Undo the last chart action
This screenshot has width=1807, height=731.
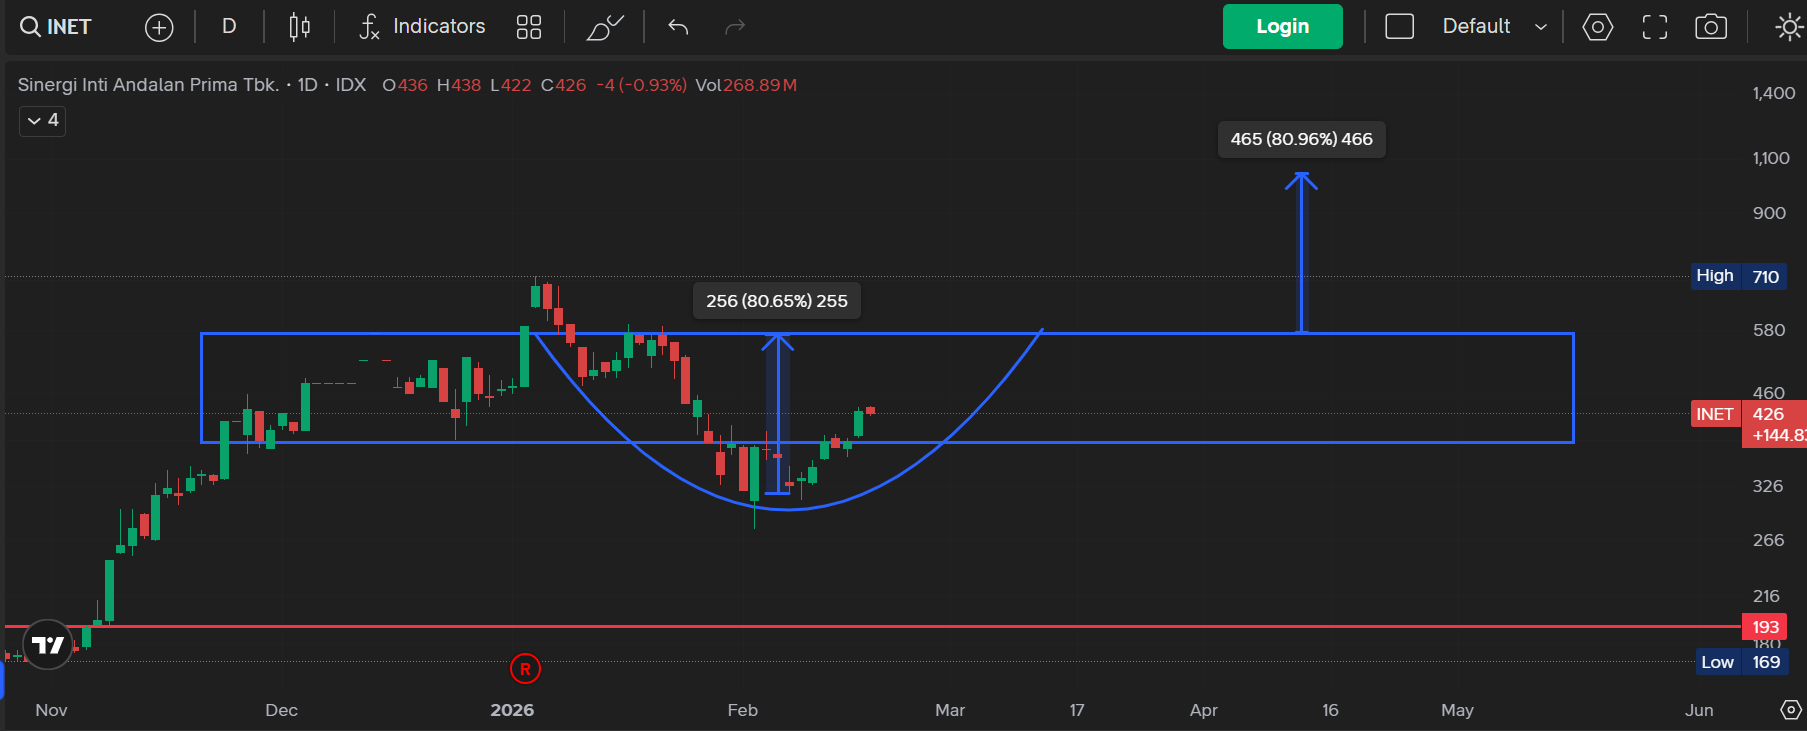(x=678, y=27)
